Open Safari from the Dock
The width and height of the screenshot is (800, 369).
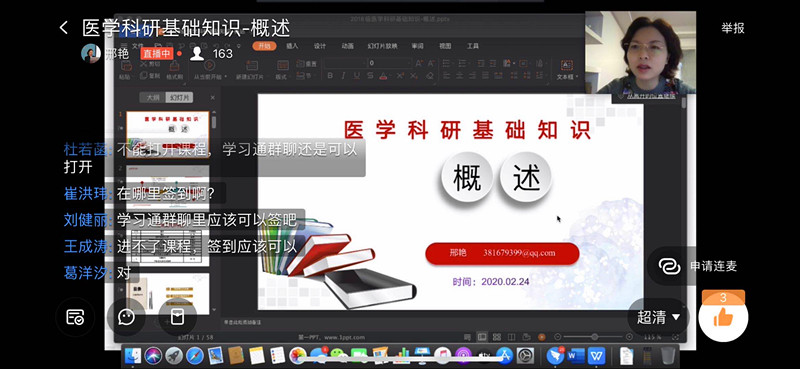click(x=194, y=355)
